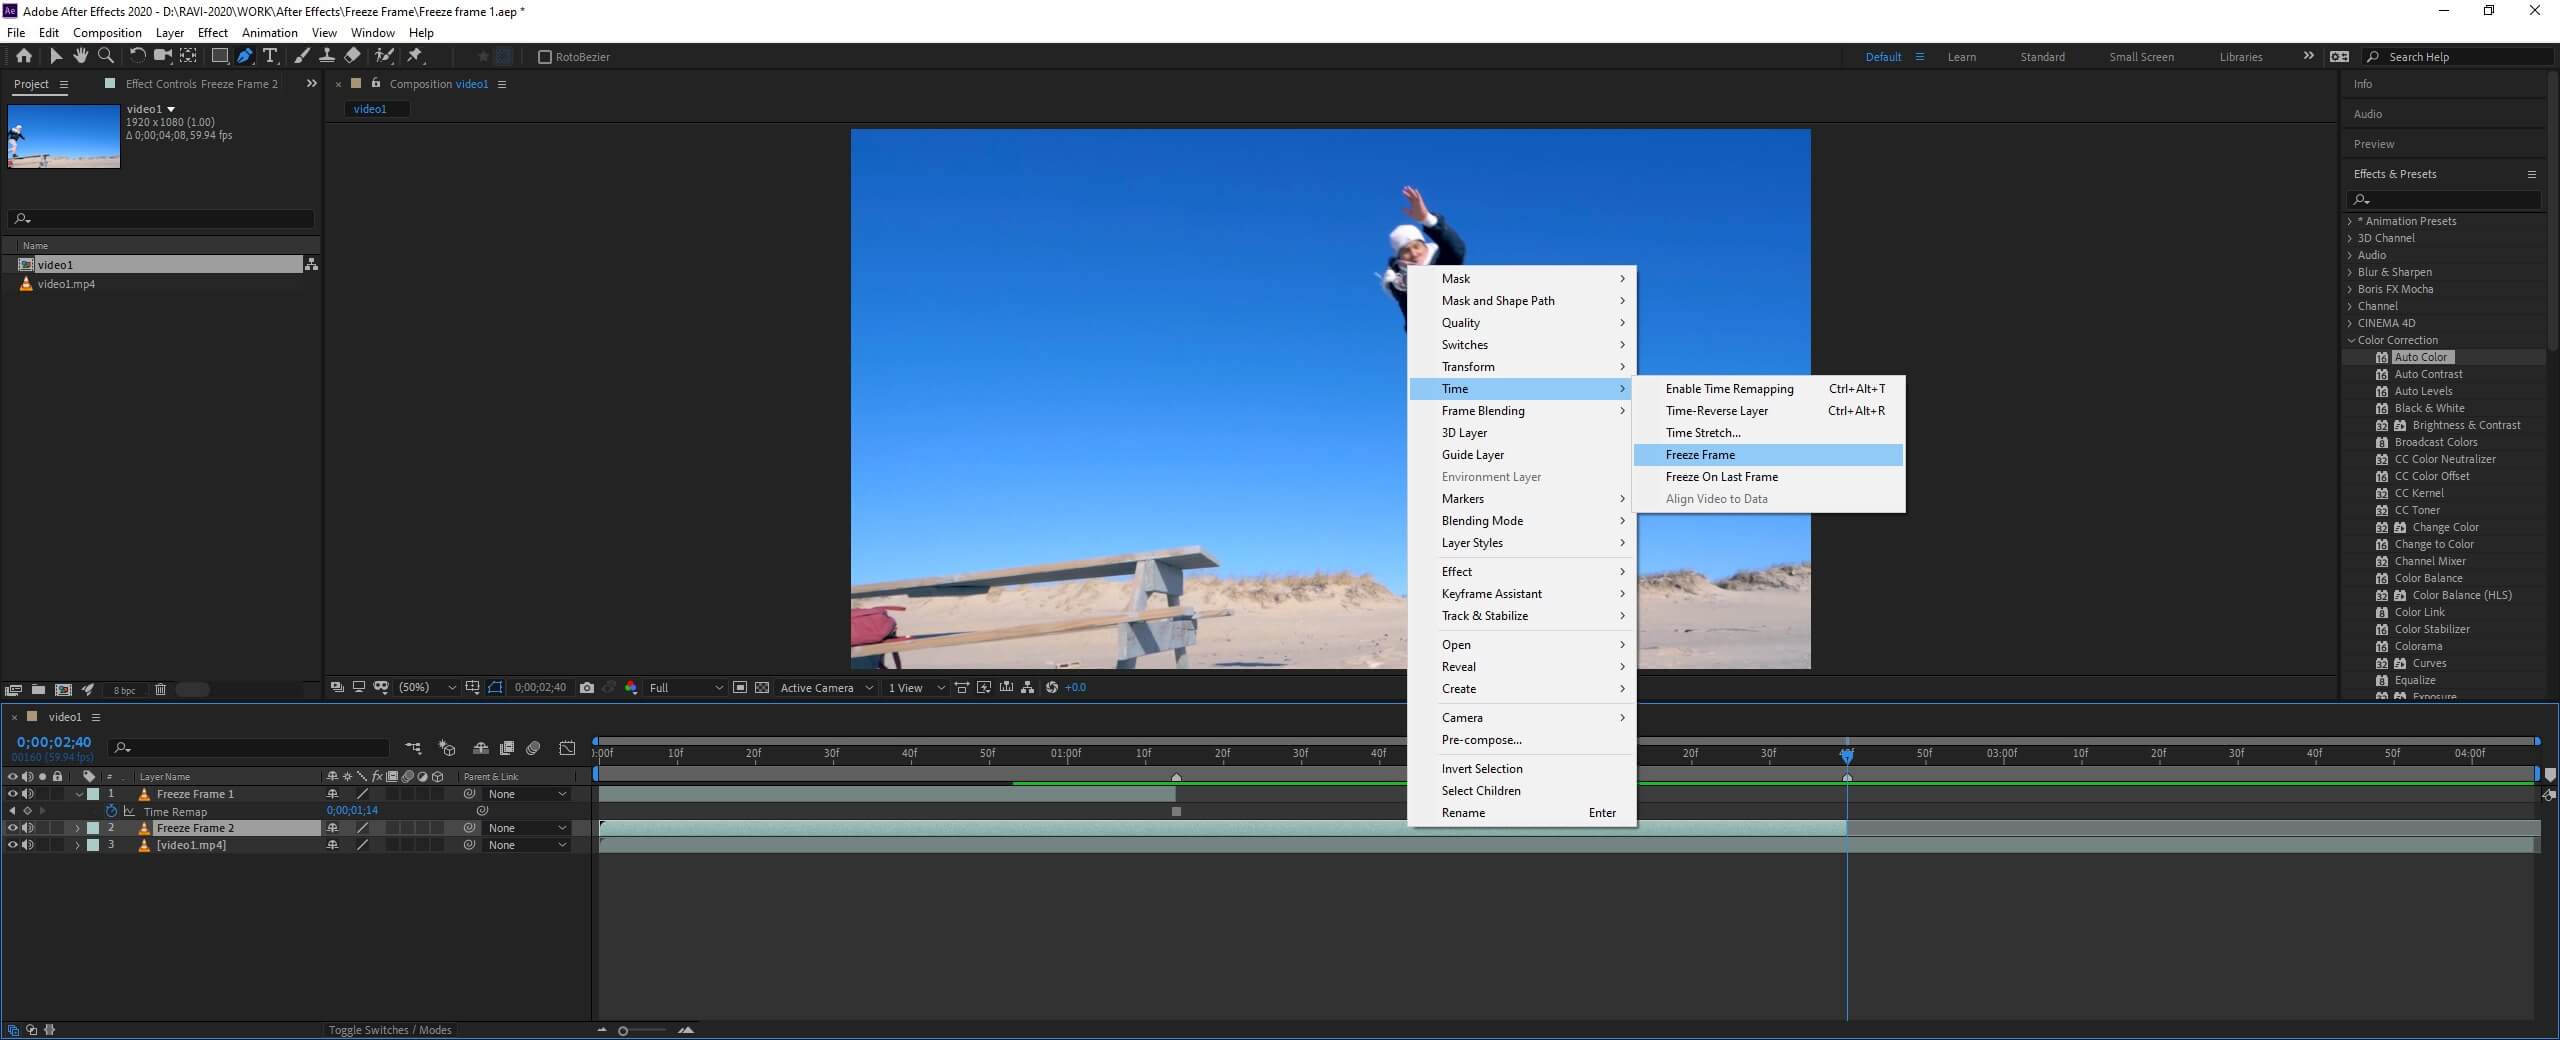Screen dimensions: 2560x1040
Task: Toggle the RotoBezier checkbox
Action: pos(545,57)
